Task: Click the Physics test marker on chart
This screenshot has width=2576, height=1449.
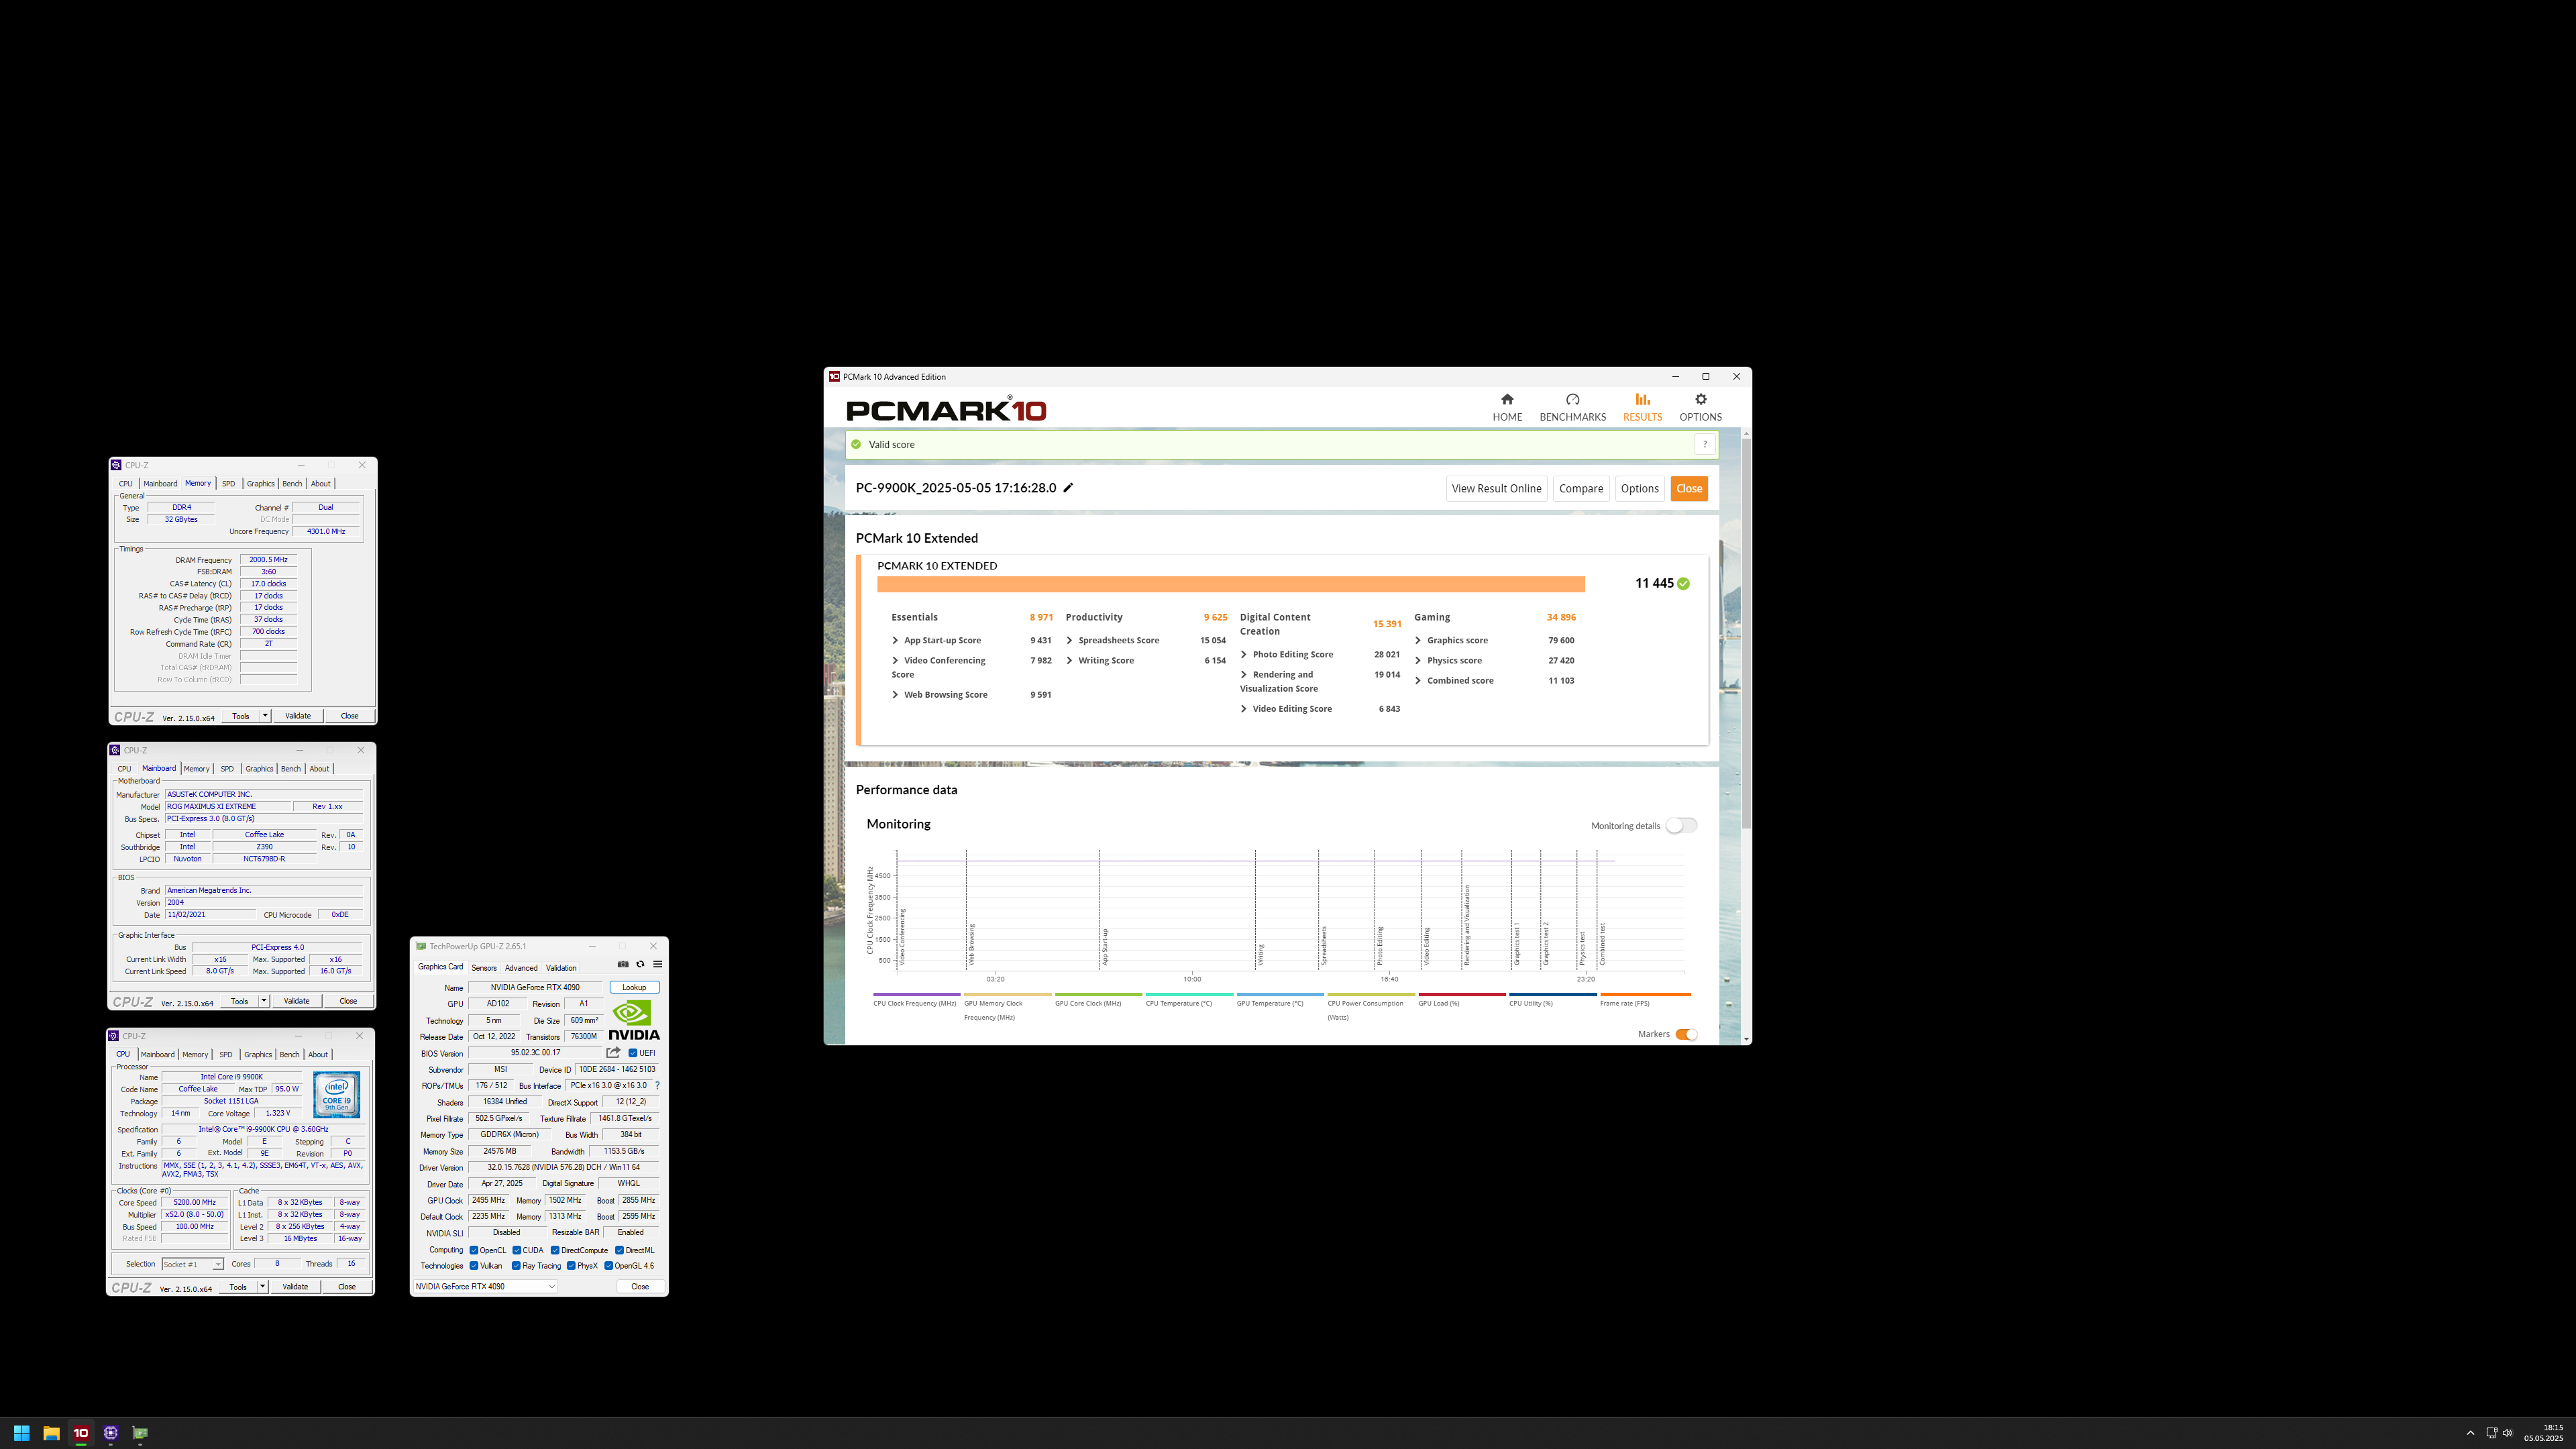Action: click(1582, 948)
